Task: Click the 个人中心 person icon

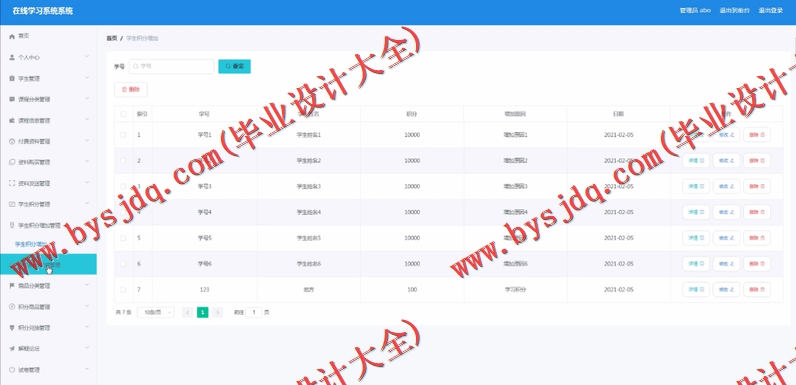Action: point(12,57)
